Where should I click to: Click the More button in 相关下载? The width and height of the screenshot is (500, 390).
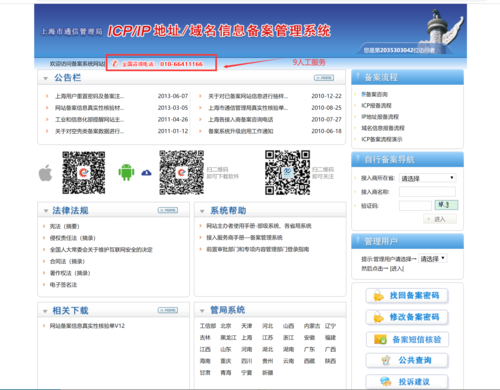[x=168, y=310]
